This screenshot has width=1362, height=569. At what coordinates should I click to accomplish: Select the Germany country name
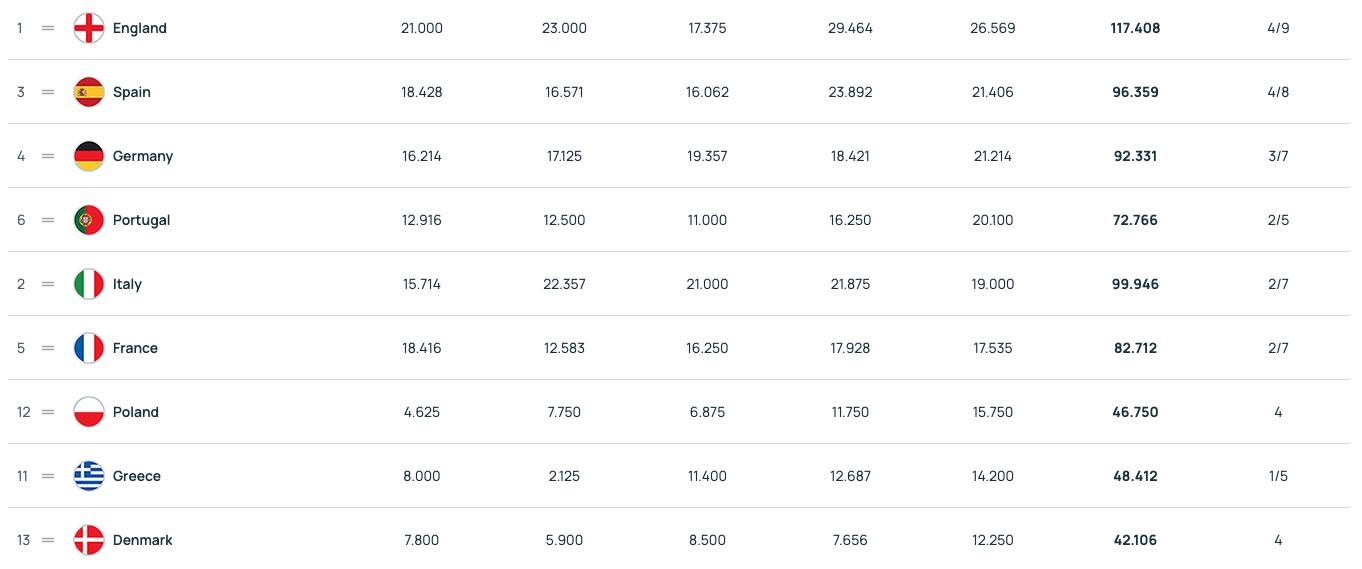[142, 156]
